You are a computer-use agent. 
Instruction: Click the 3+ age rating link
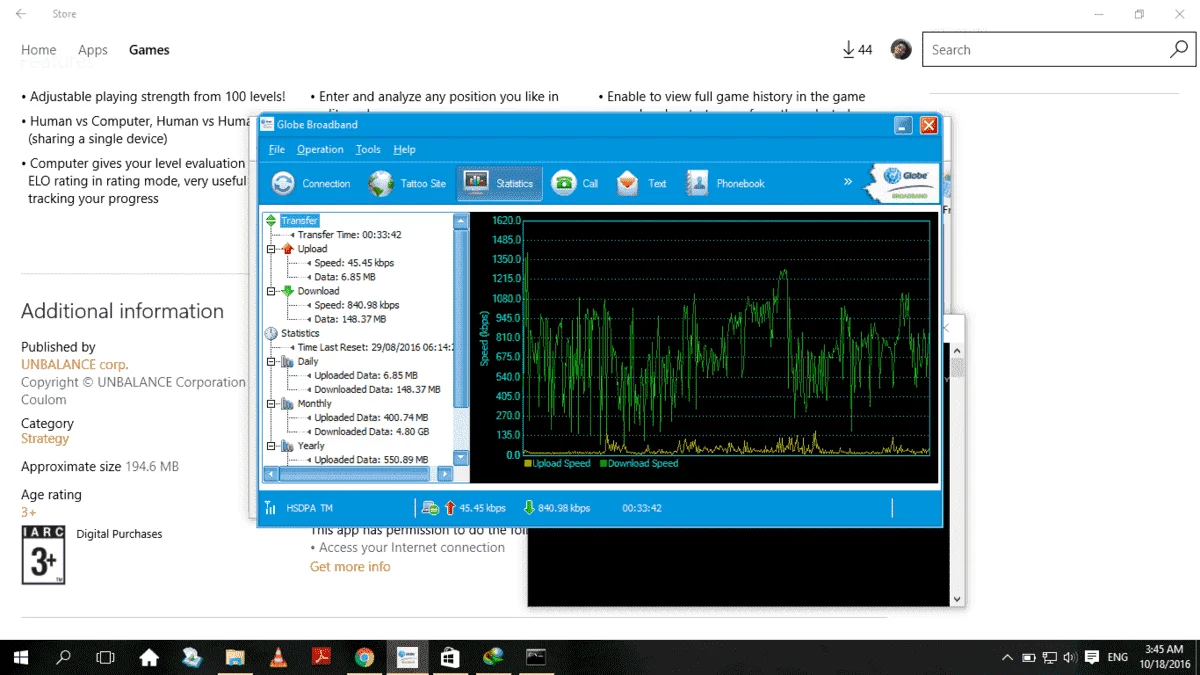tap(29, 512)
